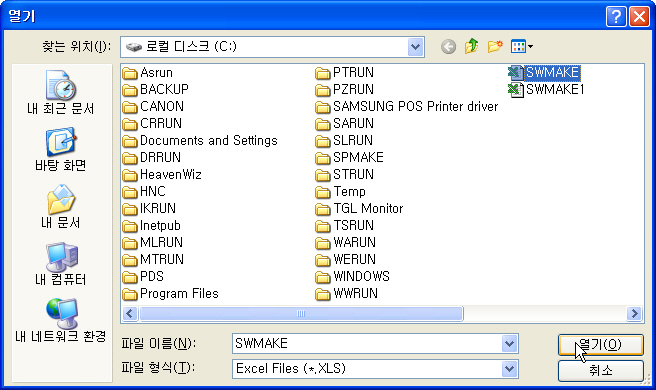Viewport: 656px width, 390px height.
Task: Expand the file type Excel Files dropdown
Action: tap(509, 369)
